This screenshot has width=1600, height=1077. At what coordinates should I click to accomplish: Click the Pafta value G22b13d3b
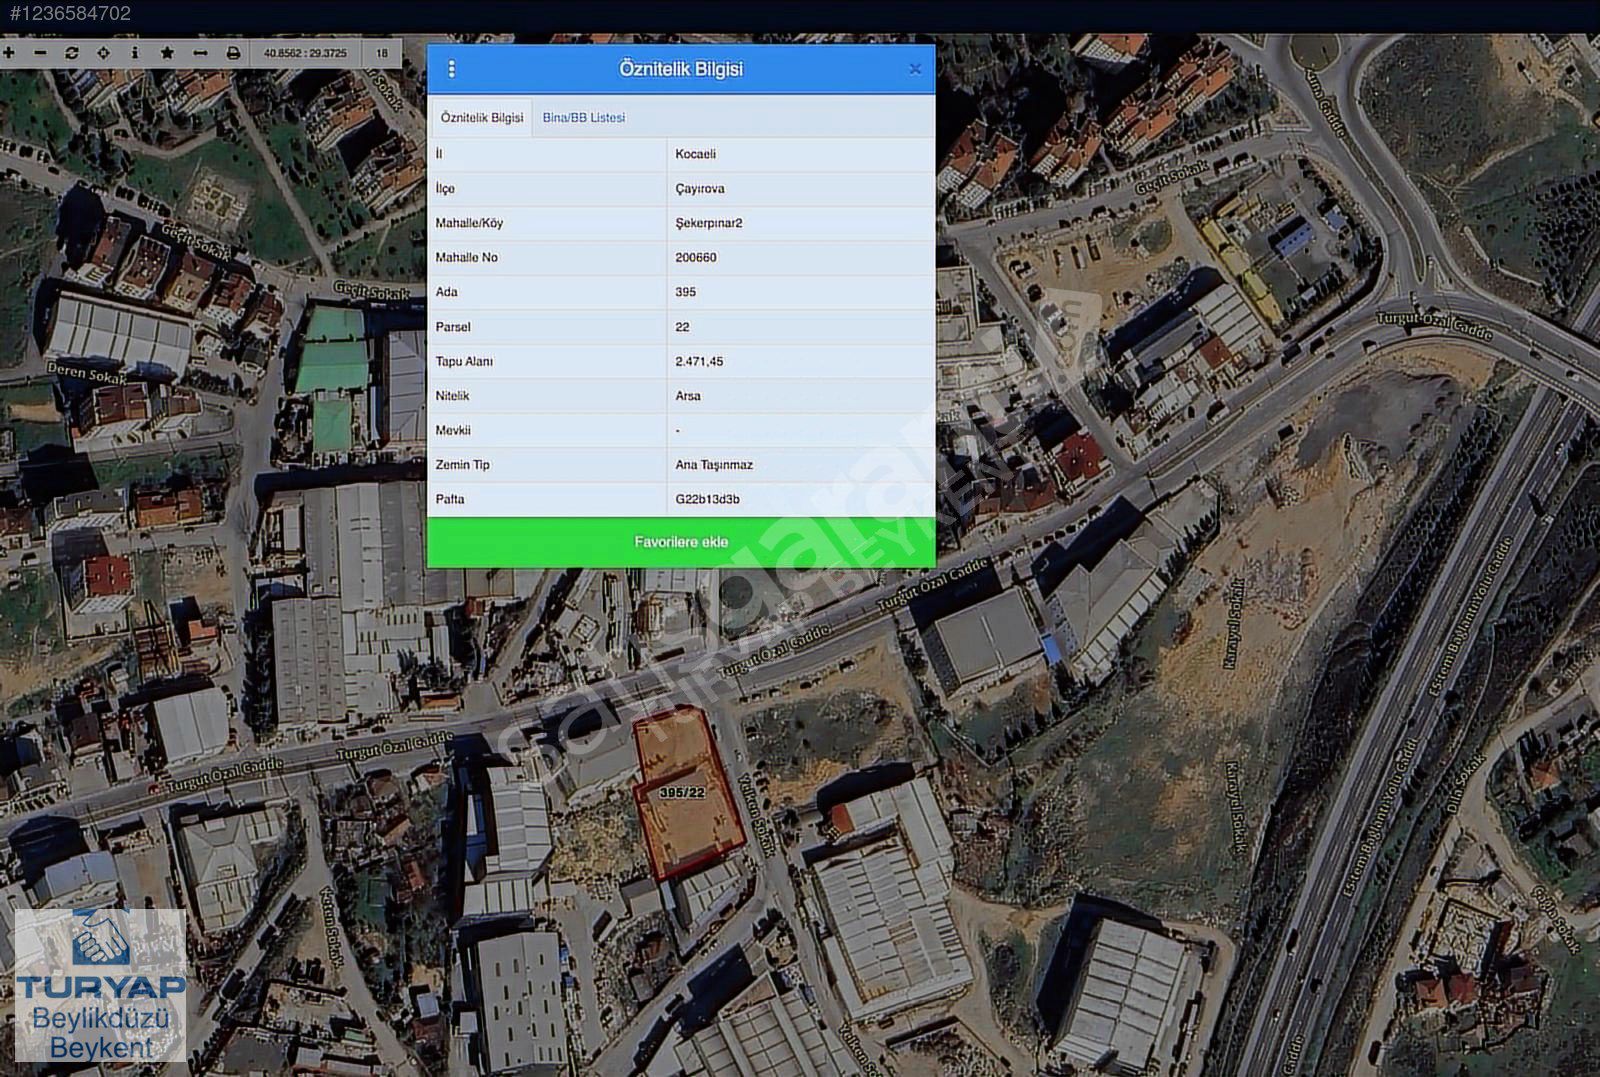pyautogui.click(x=707, y=500)
